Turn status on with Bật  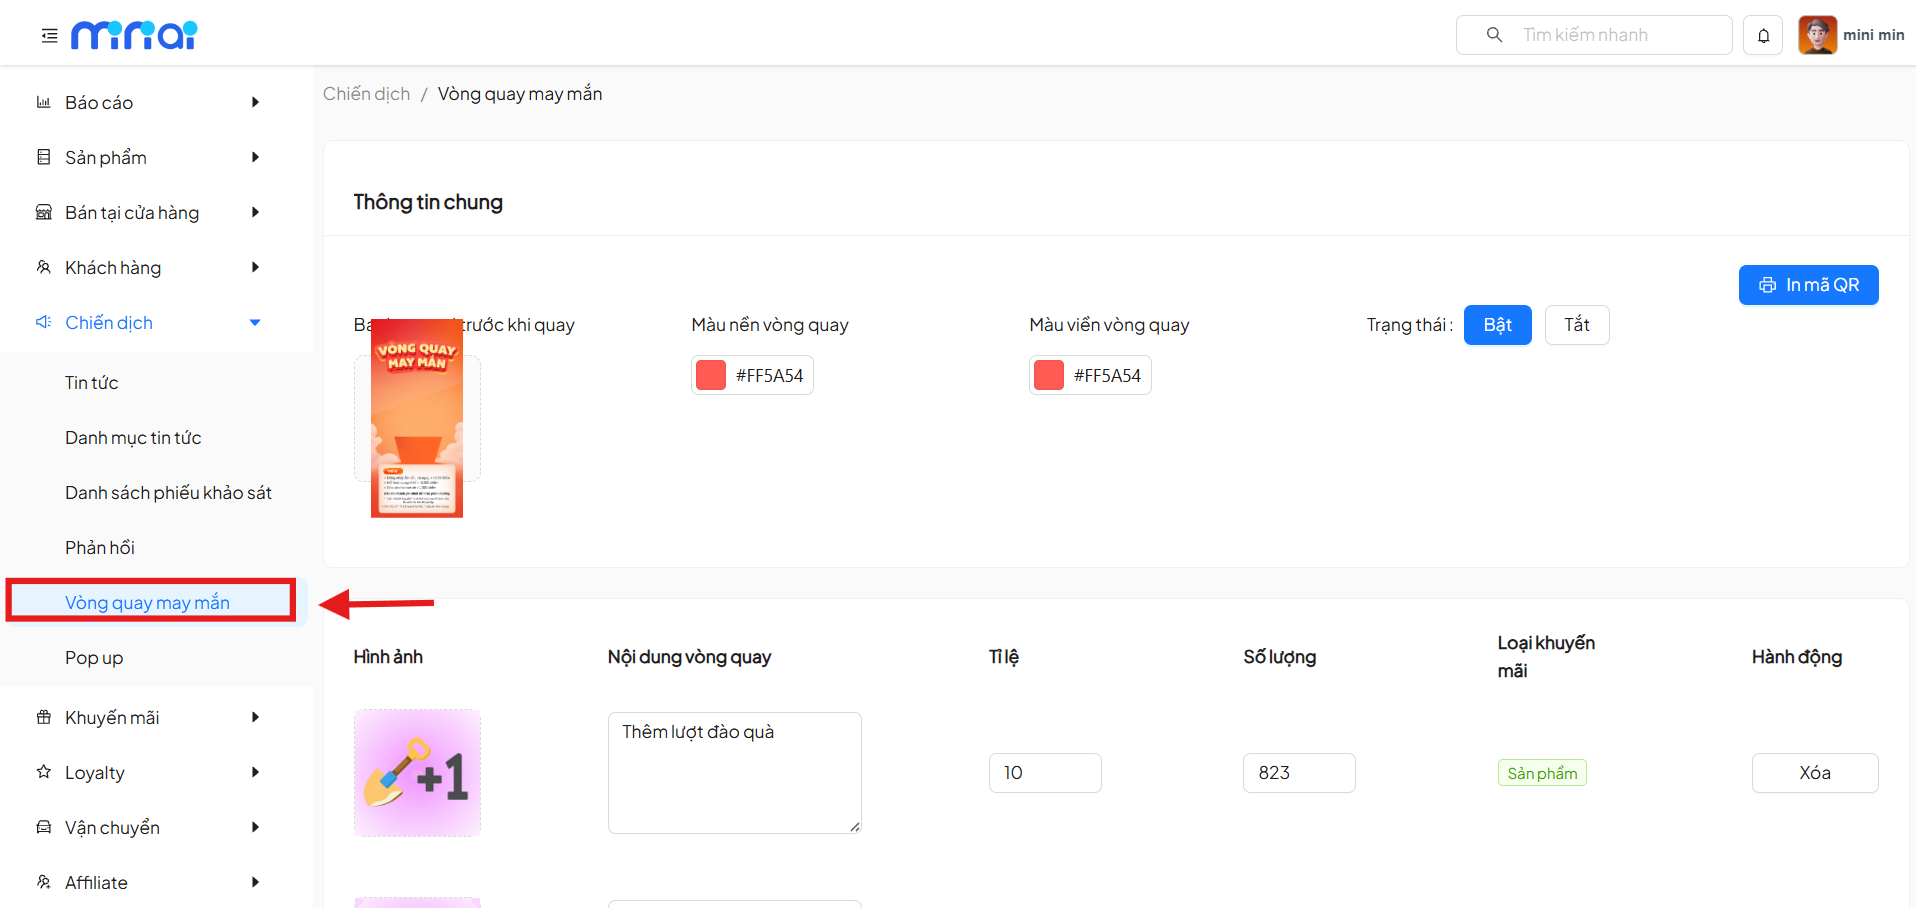click(x=1497, y=325)
